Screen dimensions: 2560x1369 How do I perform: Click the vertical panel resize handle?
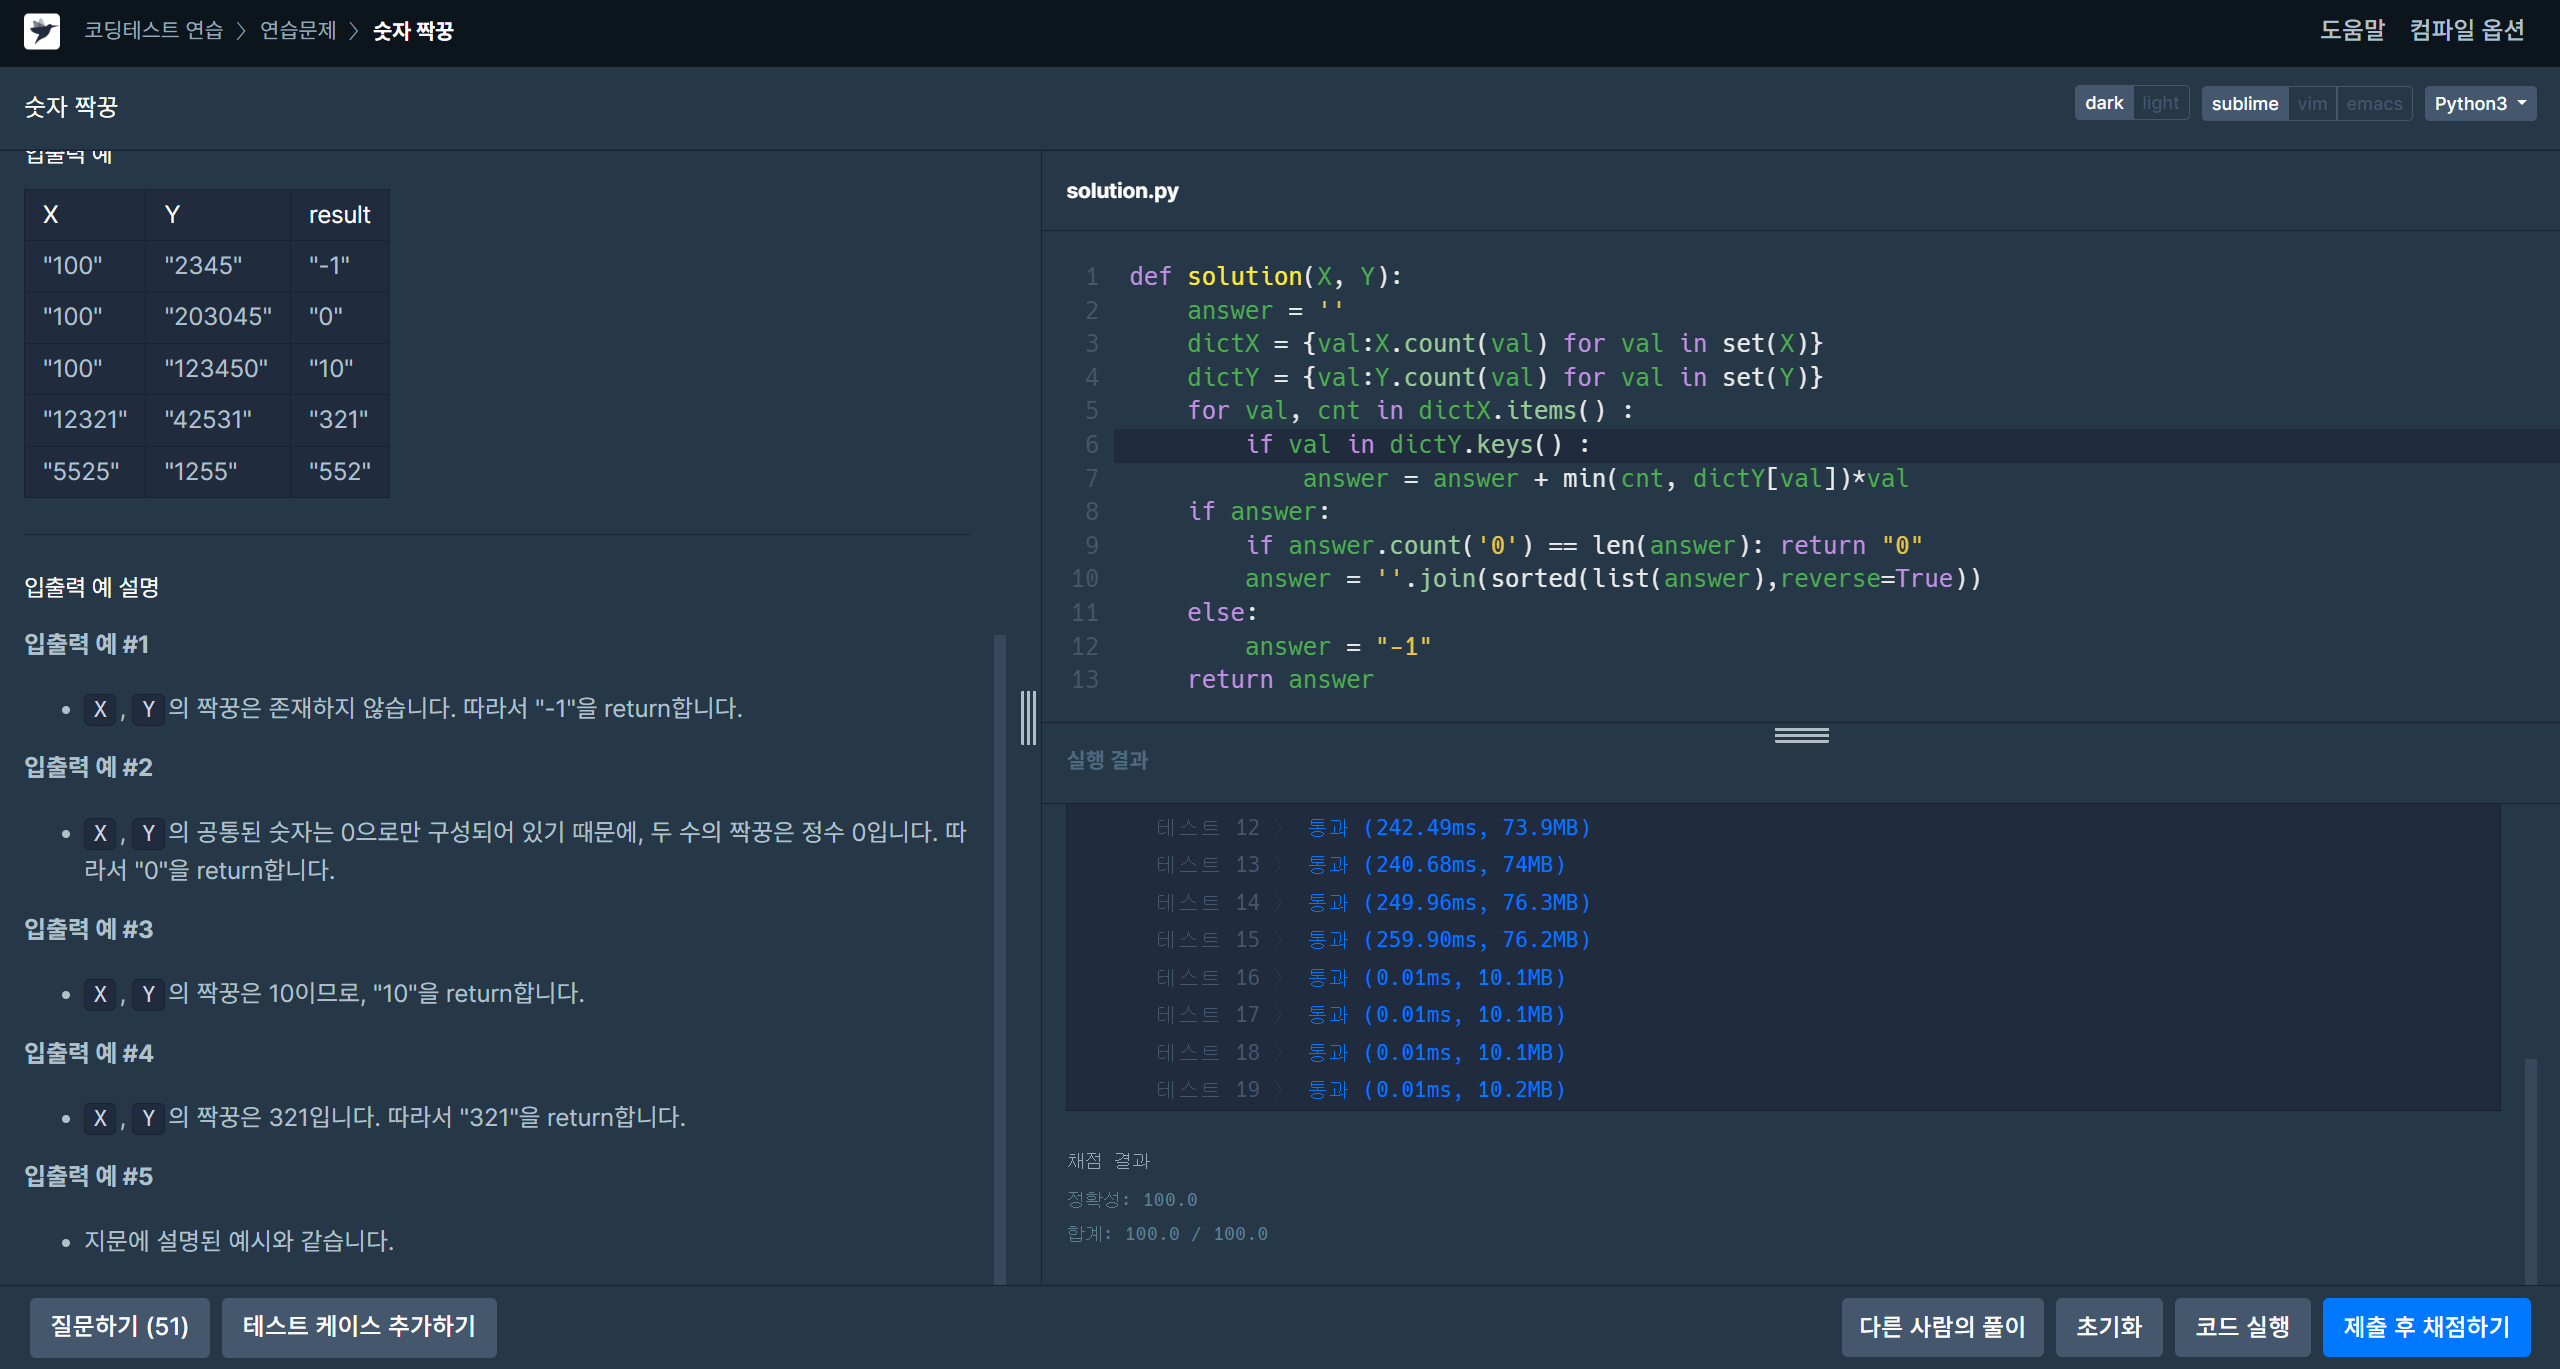coord(1028,717)
